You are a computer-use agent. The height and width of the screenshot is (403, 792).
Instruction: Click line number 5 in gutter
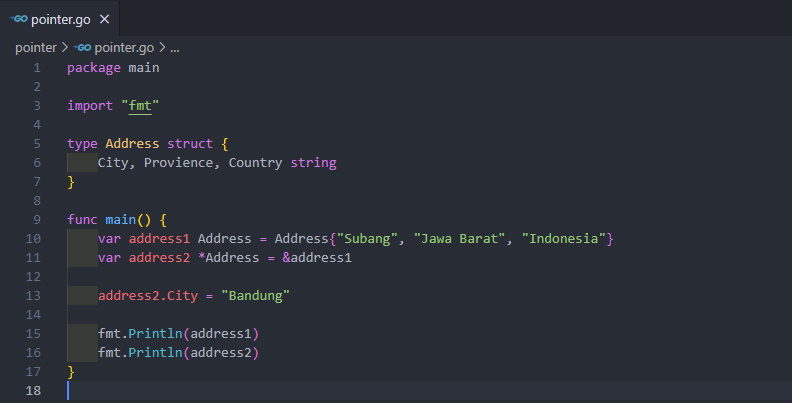(x=37, y=143)
